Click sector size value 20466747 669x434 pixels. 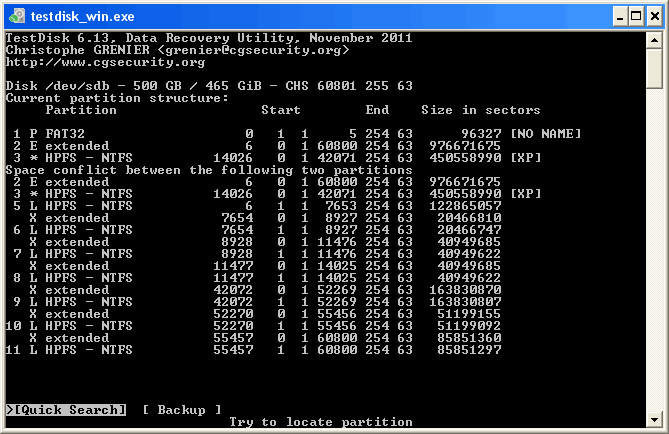469,230
